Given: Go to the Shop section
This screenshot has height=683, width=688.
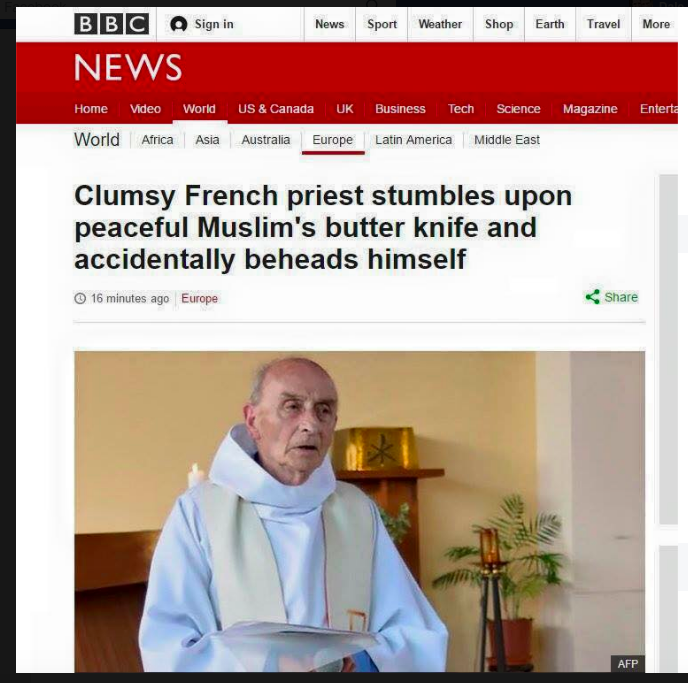Looking at the screenshot, I should tap(499, 24).
